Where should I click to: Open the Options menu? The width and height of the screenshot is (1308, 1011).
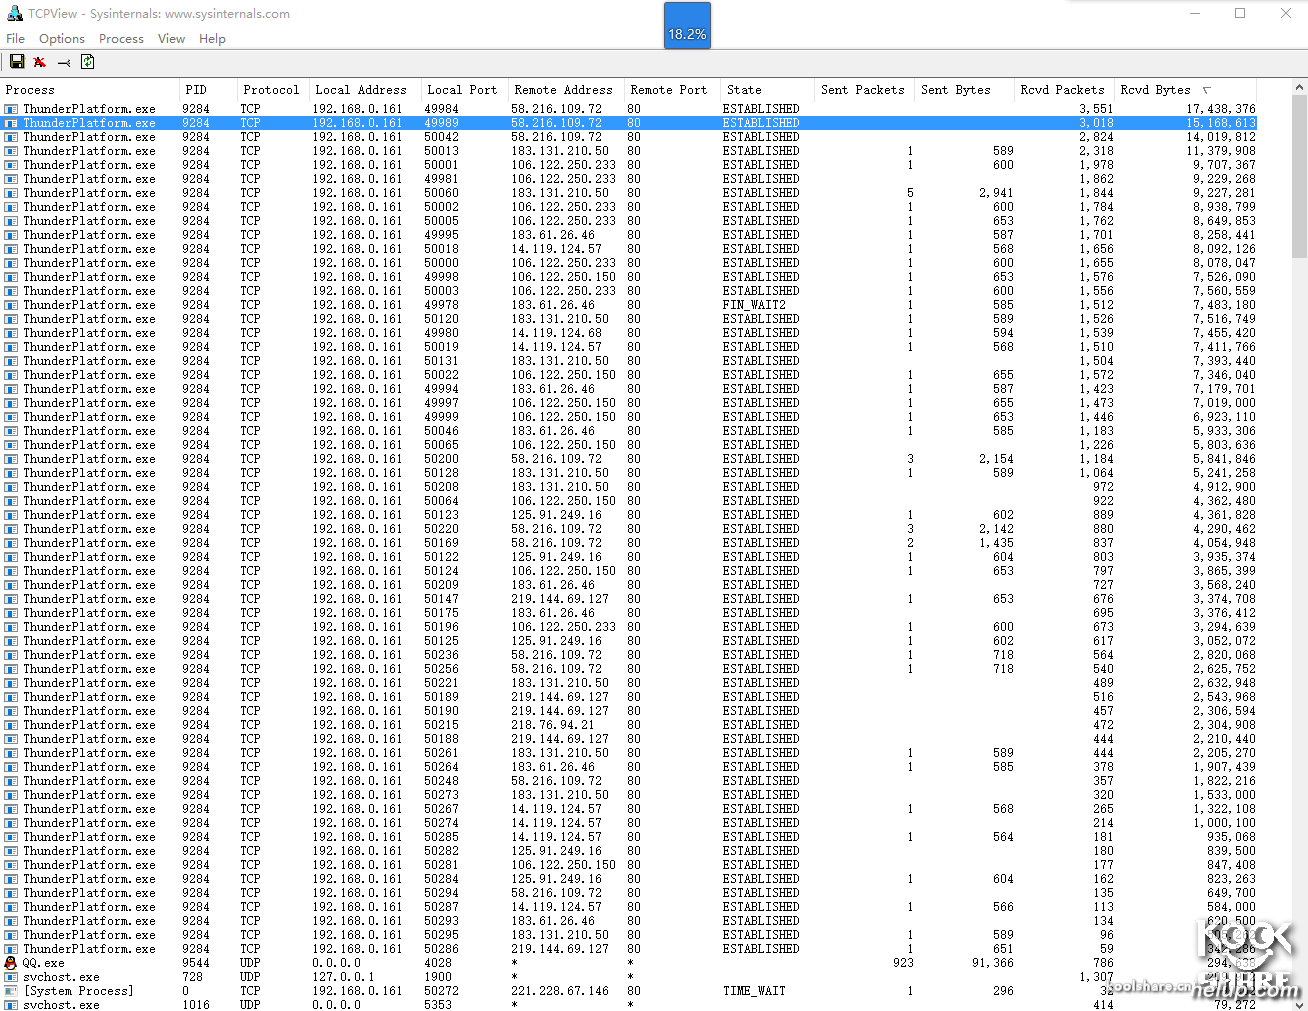tap(62, 38)
